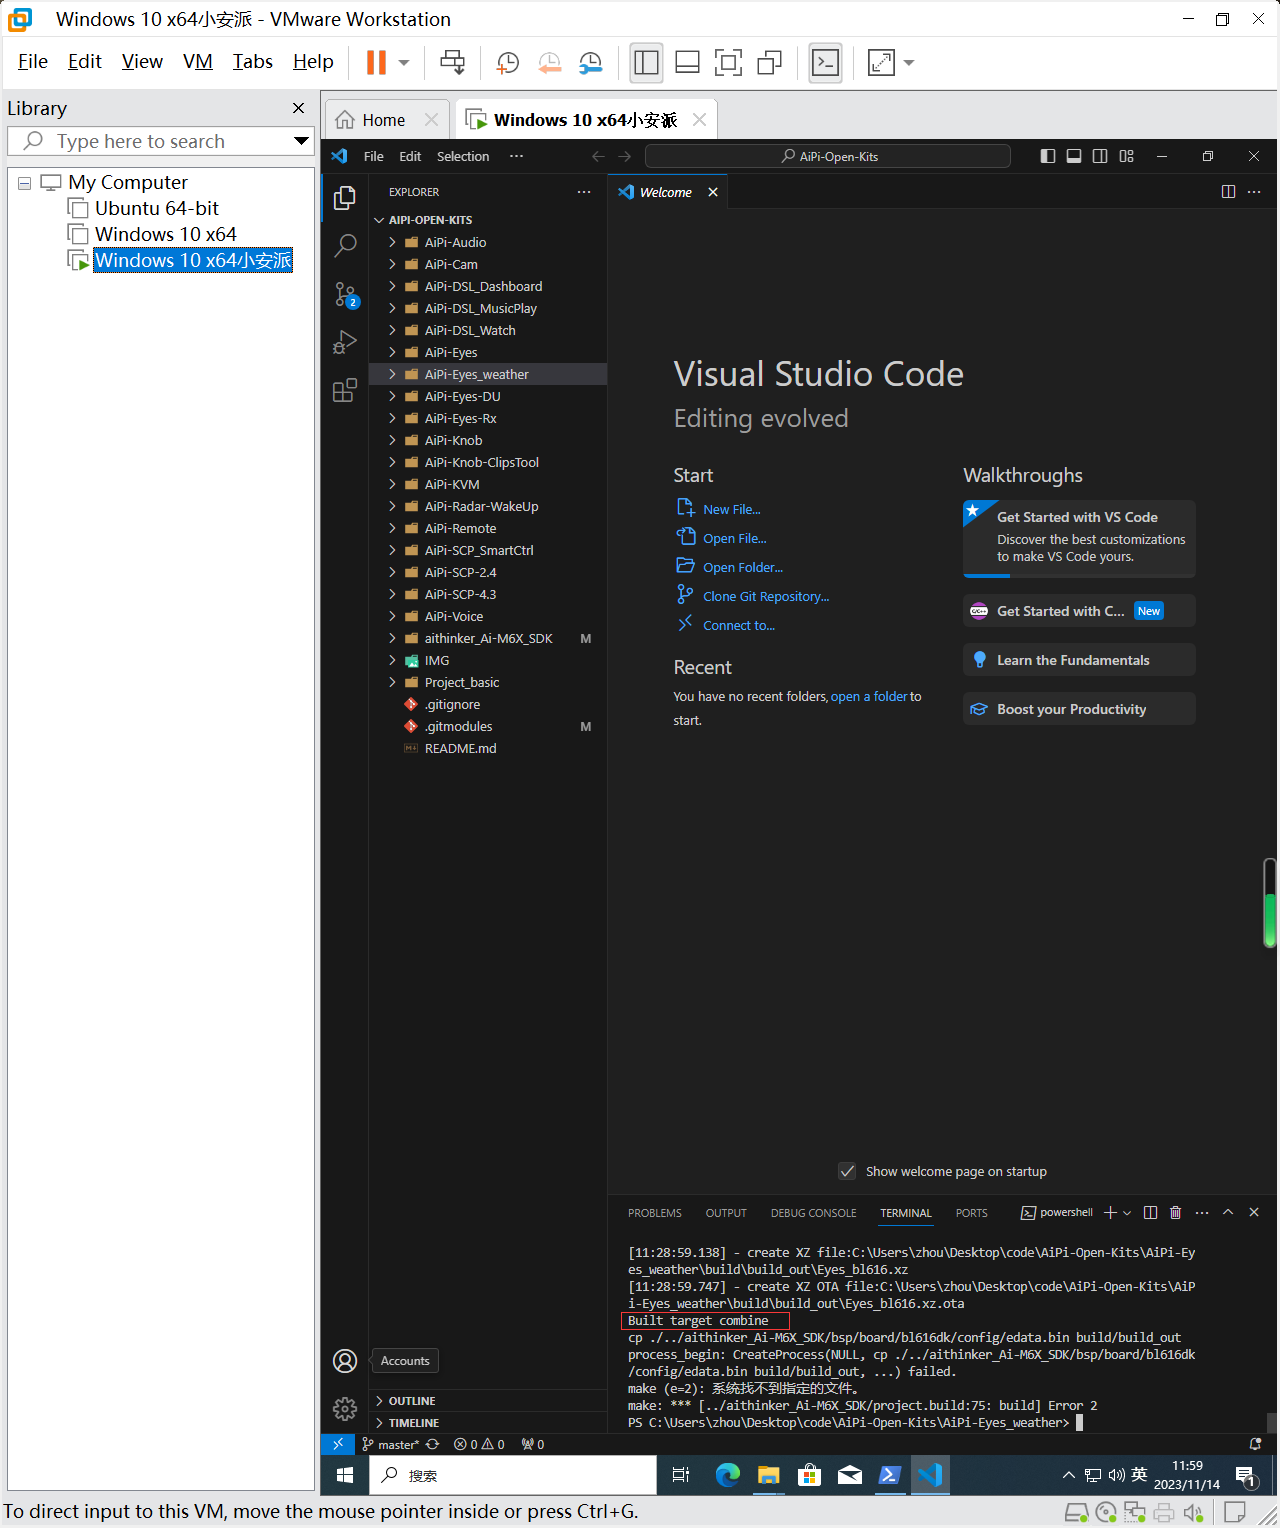Open the VMware power options dropdown arrow
Image resolution: width=1280 pixels, height=1528 pixels.
404,62
